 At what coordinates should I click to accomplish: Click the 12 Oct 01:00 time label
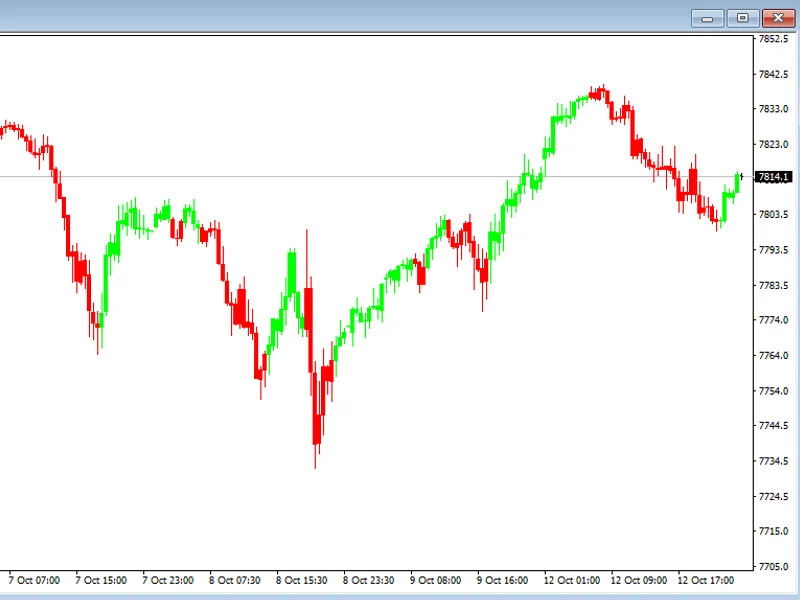click(572, 581)
